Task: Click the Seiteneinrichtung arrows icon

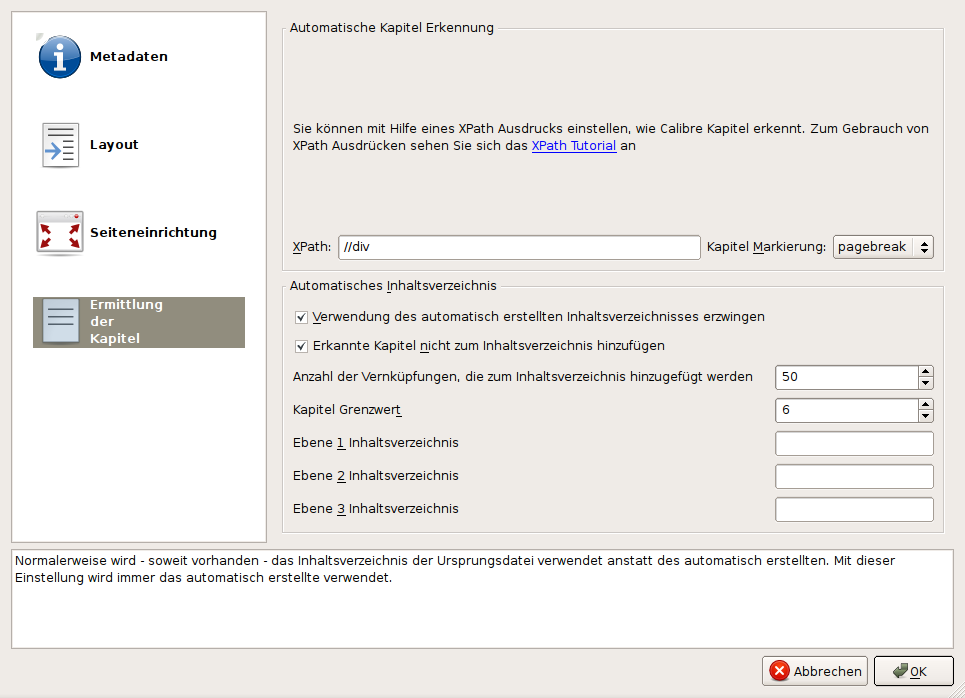Action: pos(59,233)
